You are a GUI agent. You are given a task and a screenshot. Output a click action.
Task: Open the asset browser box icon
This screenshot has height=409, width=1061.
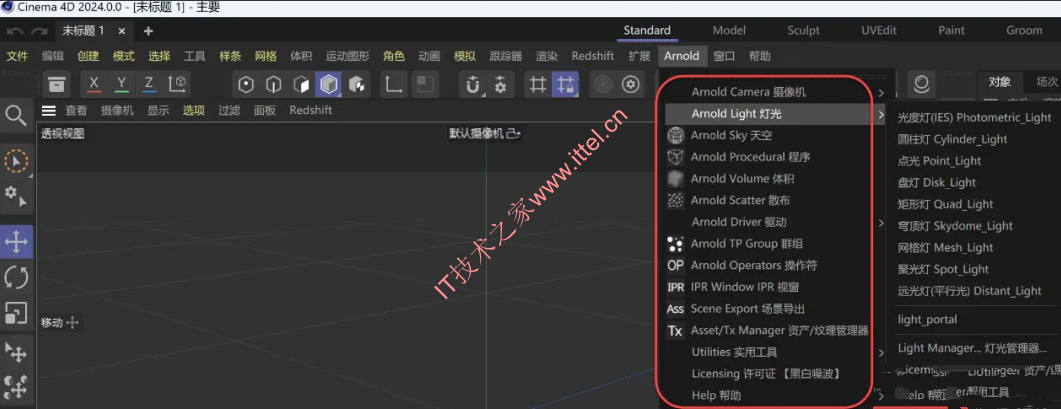coord(57,85)
